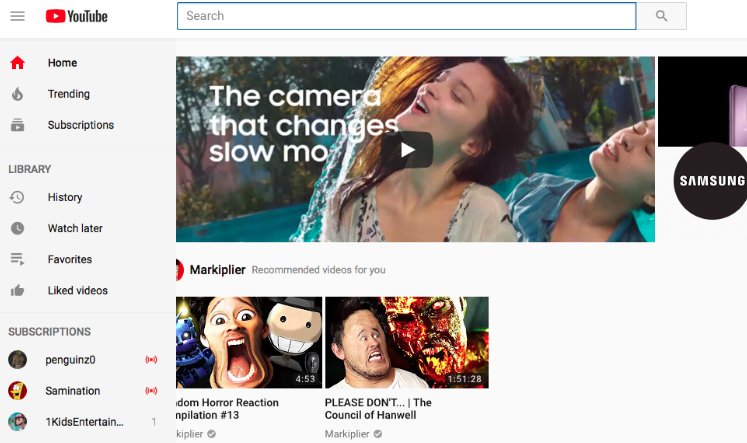The width and height of the screenshot is (747, 443).
Task: Open PLEASE DON'T Council of Hanwell thumbnail
Action: [x=407, y=342]
